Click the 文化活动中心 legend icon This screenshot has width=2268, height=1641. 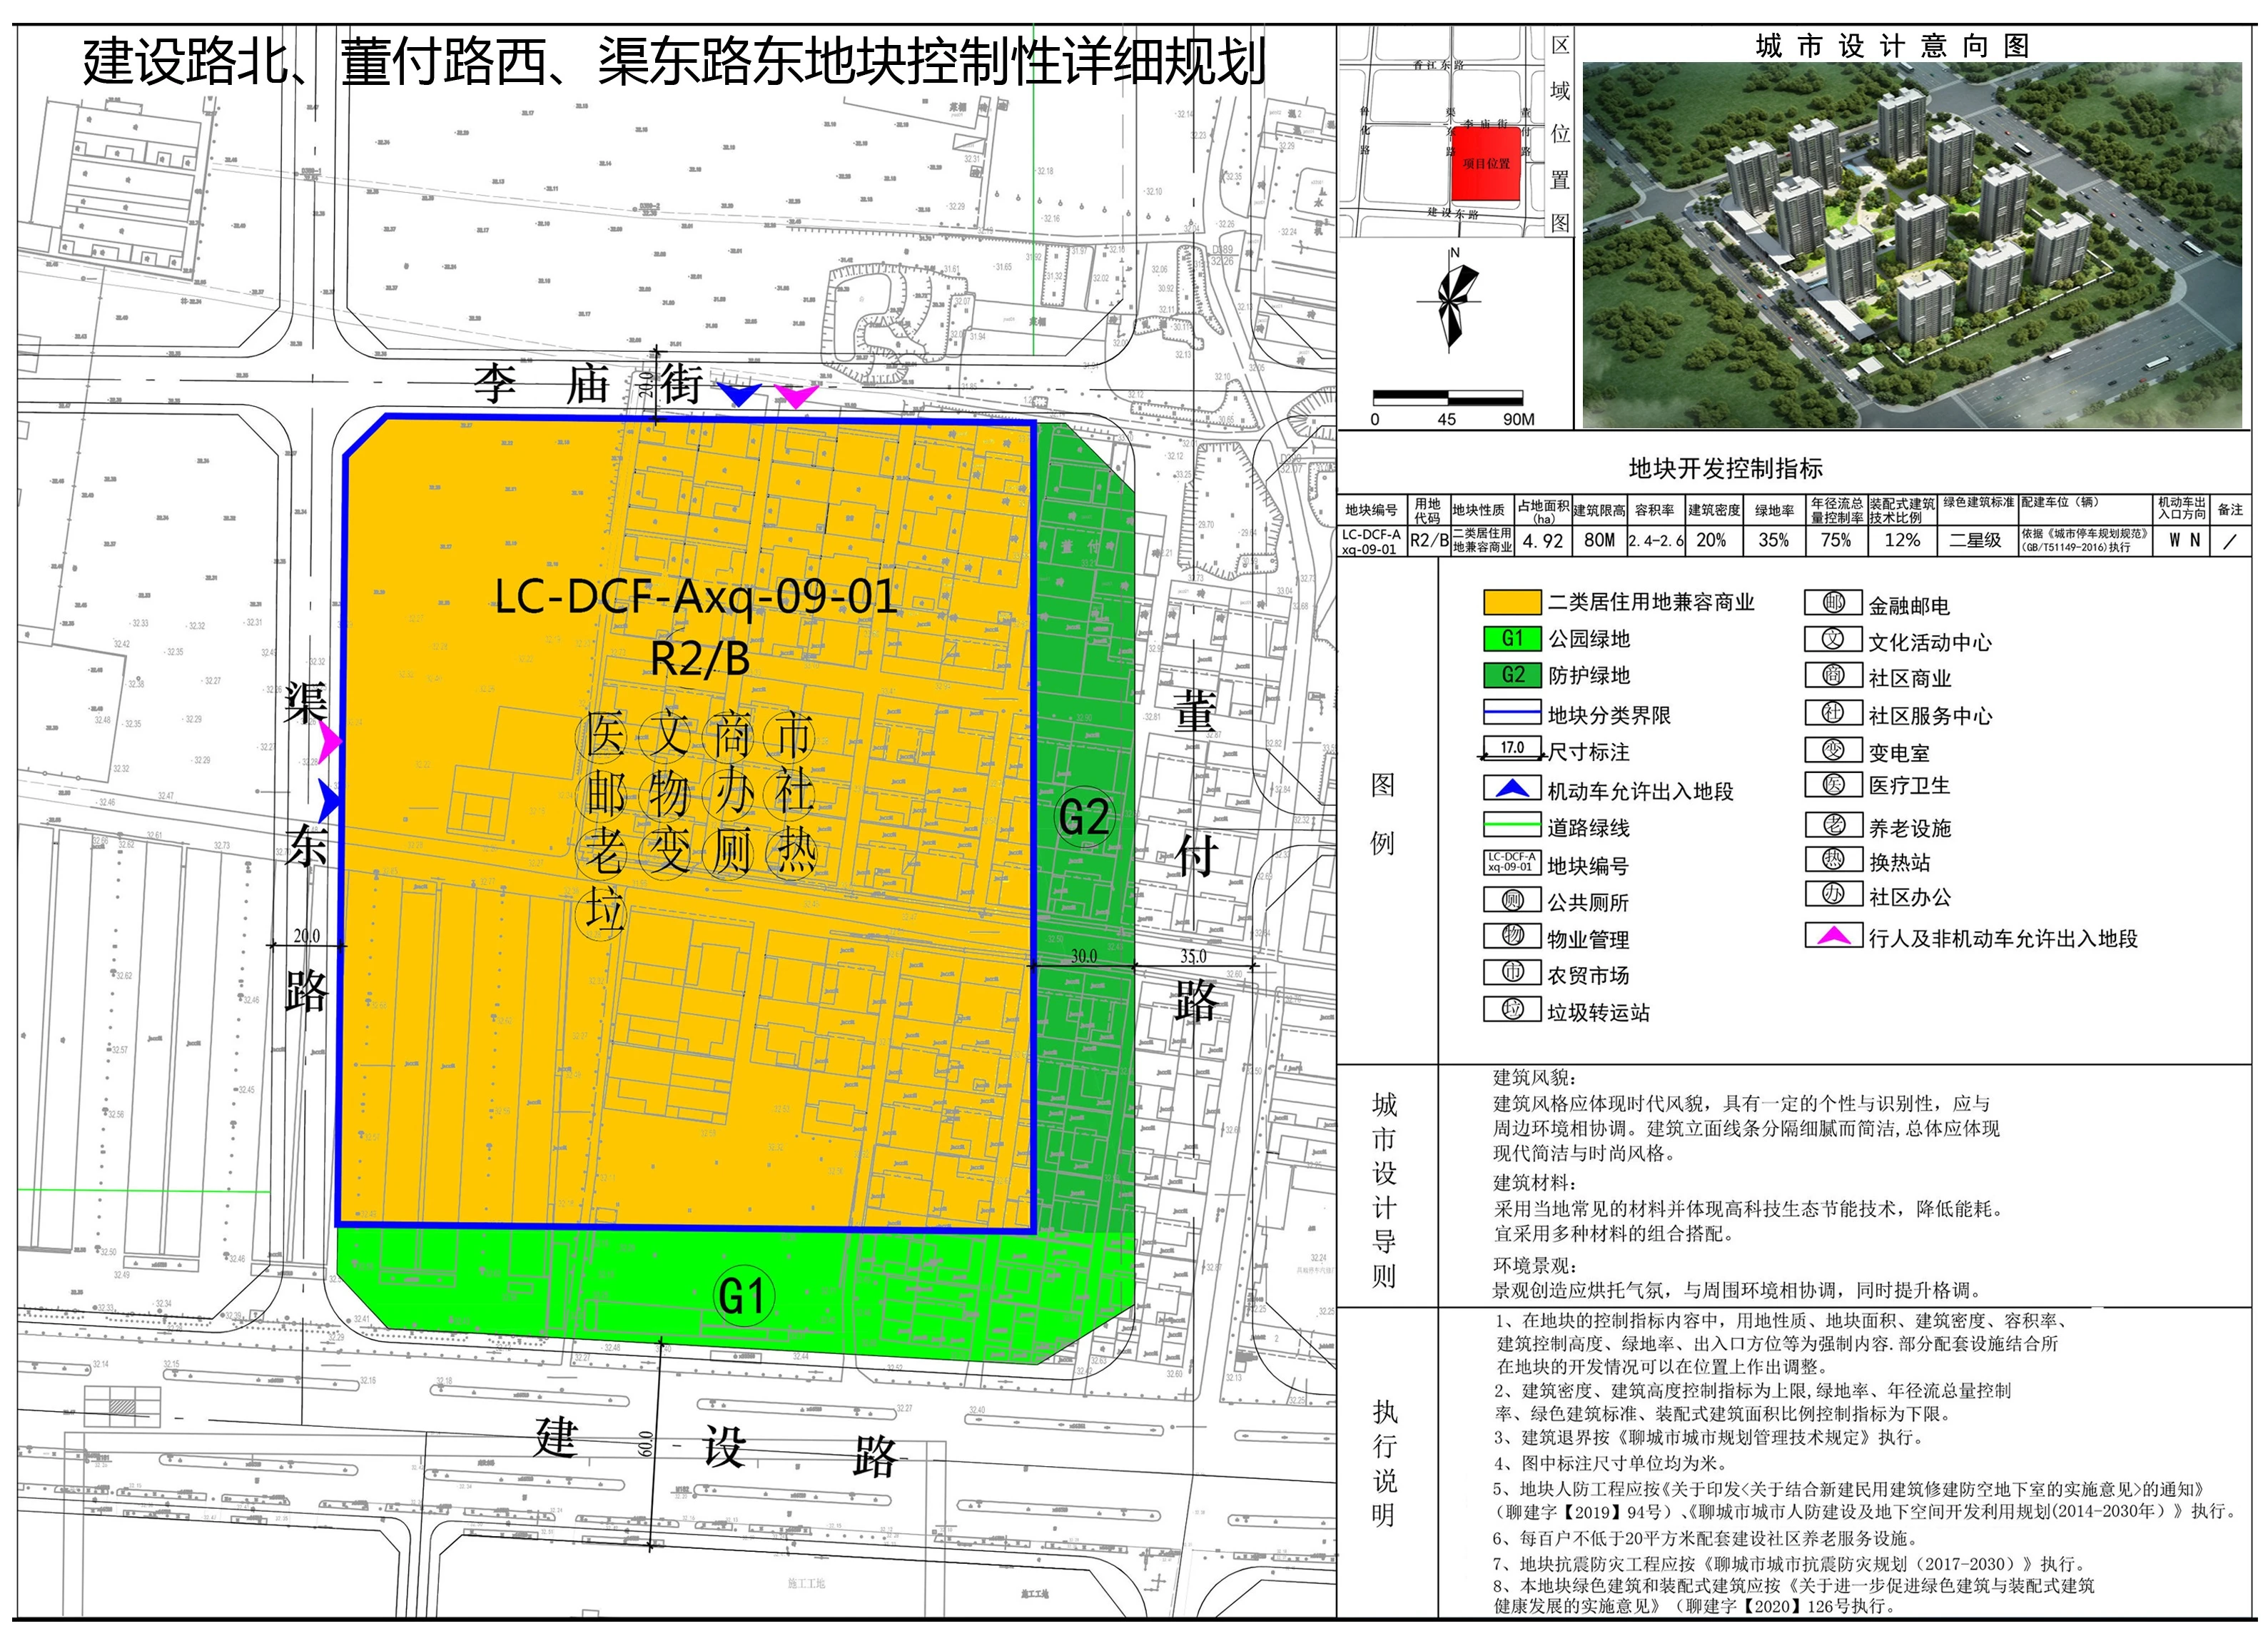pyautogui.click(x=1833, y=639)
